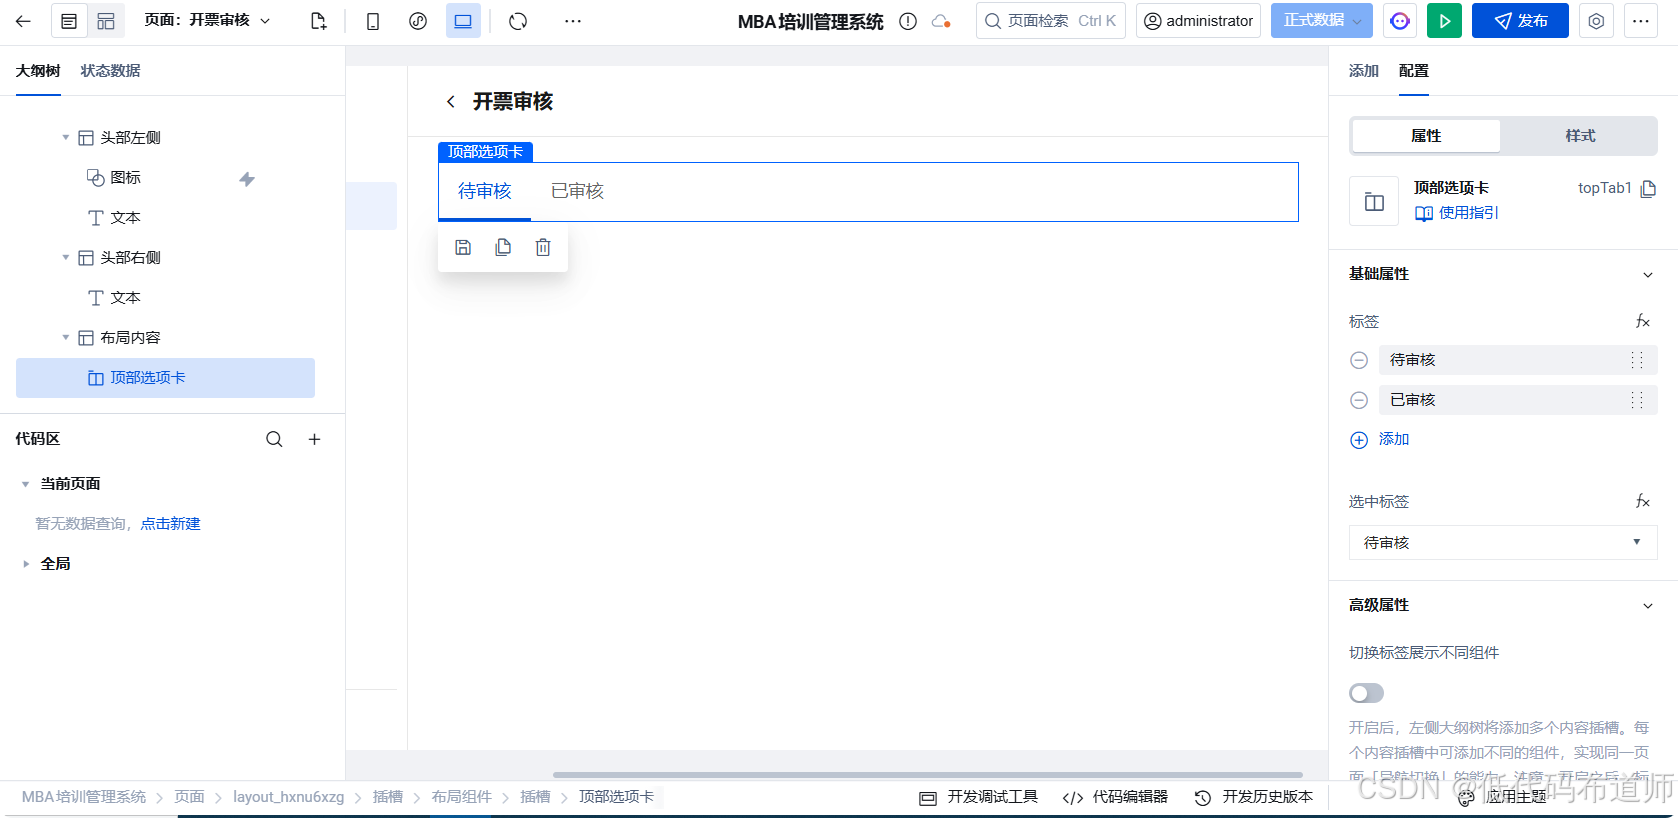Add a new label with 添加
The height and width of the screenshot is (818, 1678).
pyautogui.click(x=1380, y=439)
